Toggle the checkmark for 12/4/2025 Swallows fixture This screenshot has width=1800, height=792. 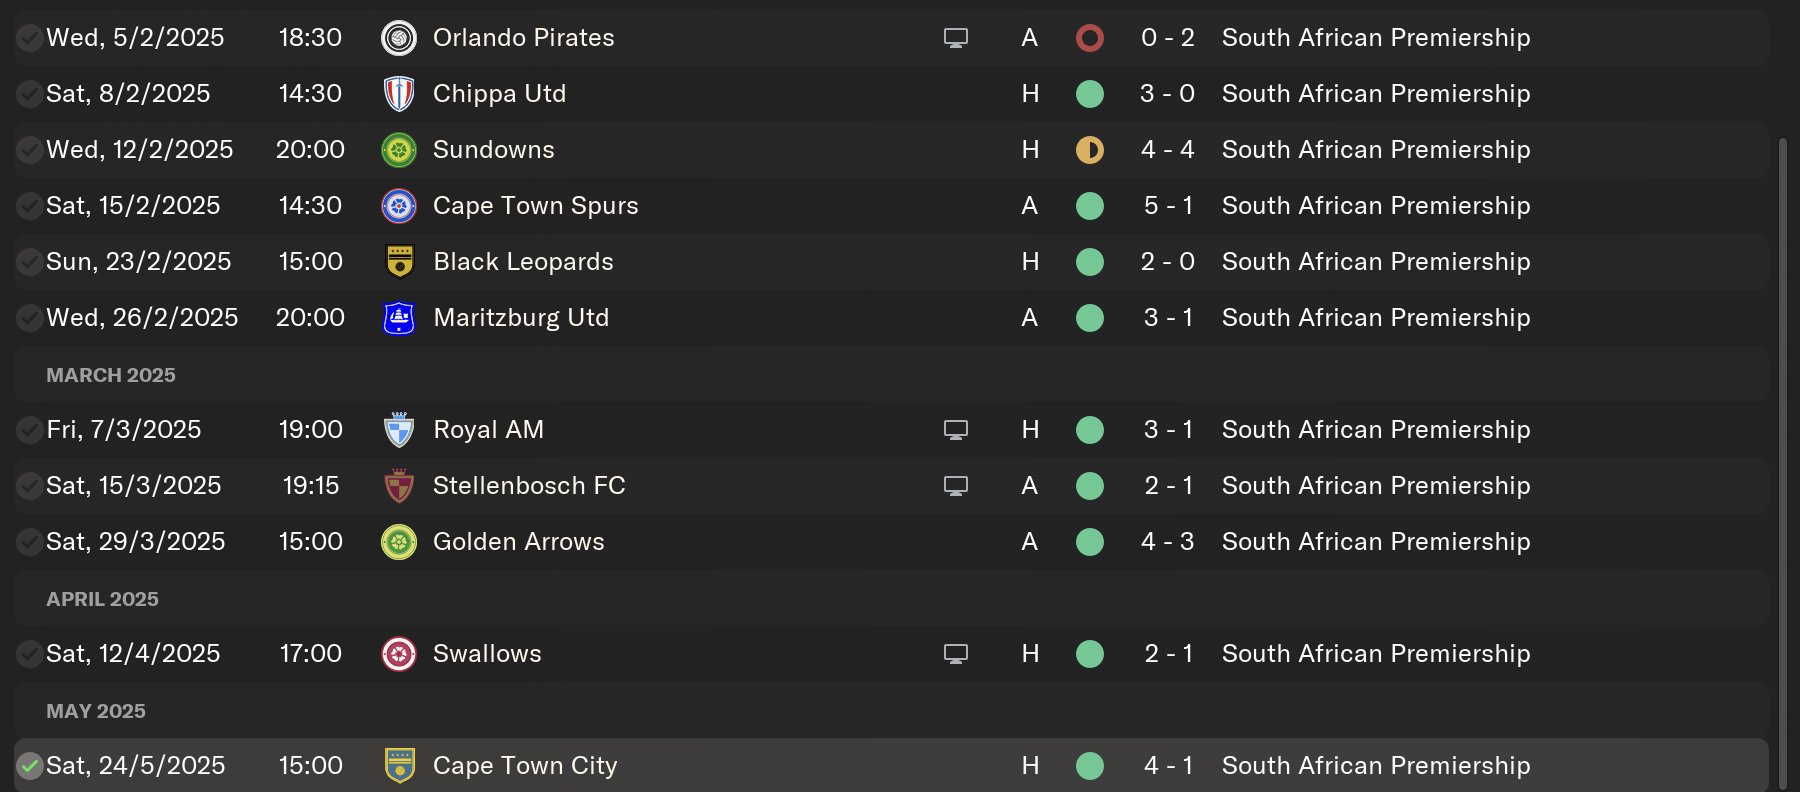click(x=30, y=654)
